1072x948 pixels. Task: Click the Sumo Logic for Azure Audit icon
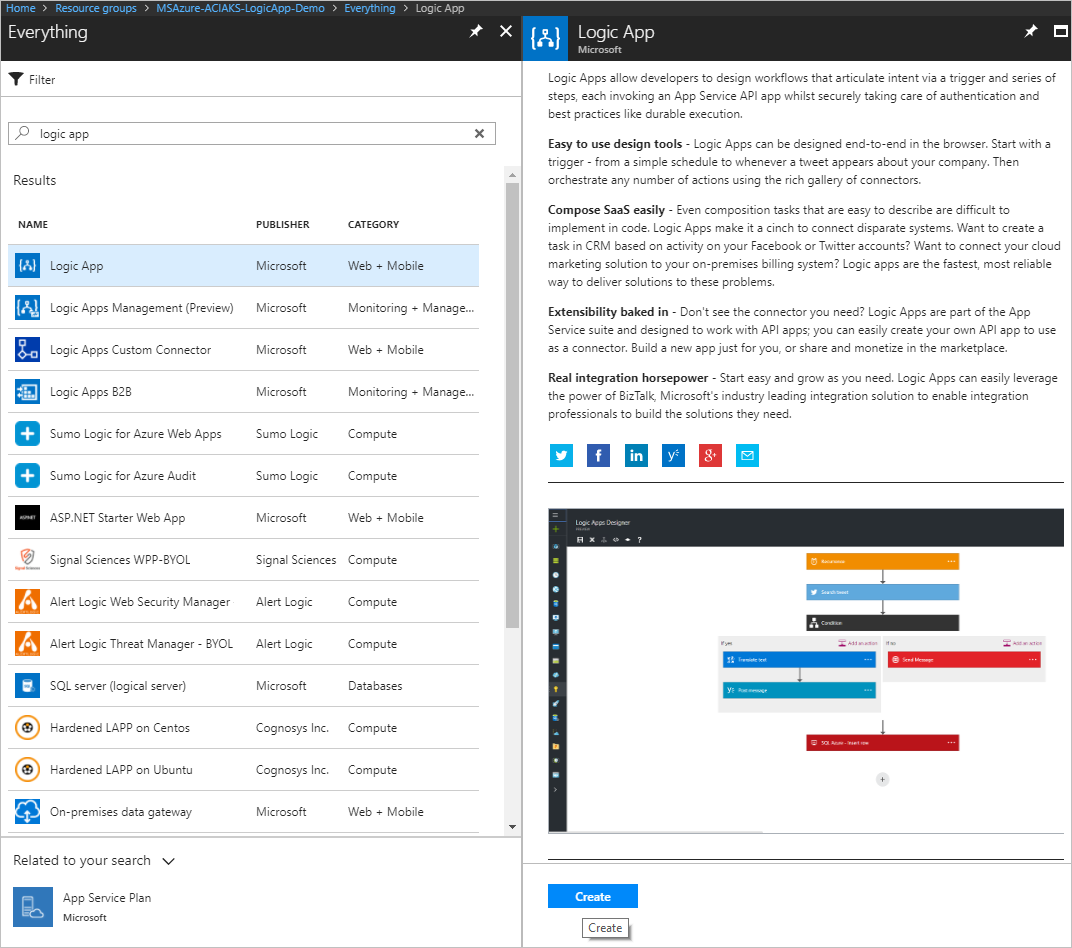pos(27,476)
